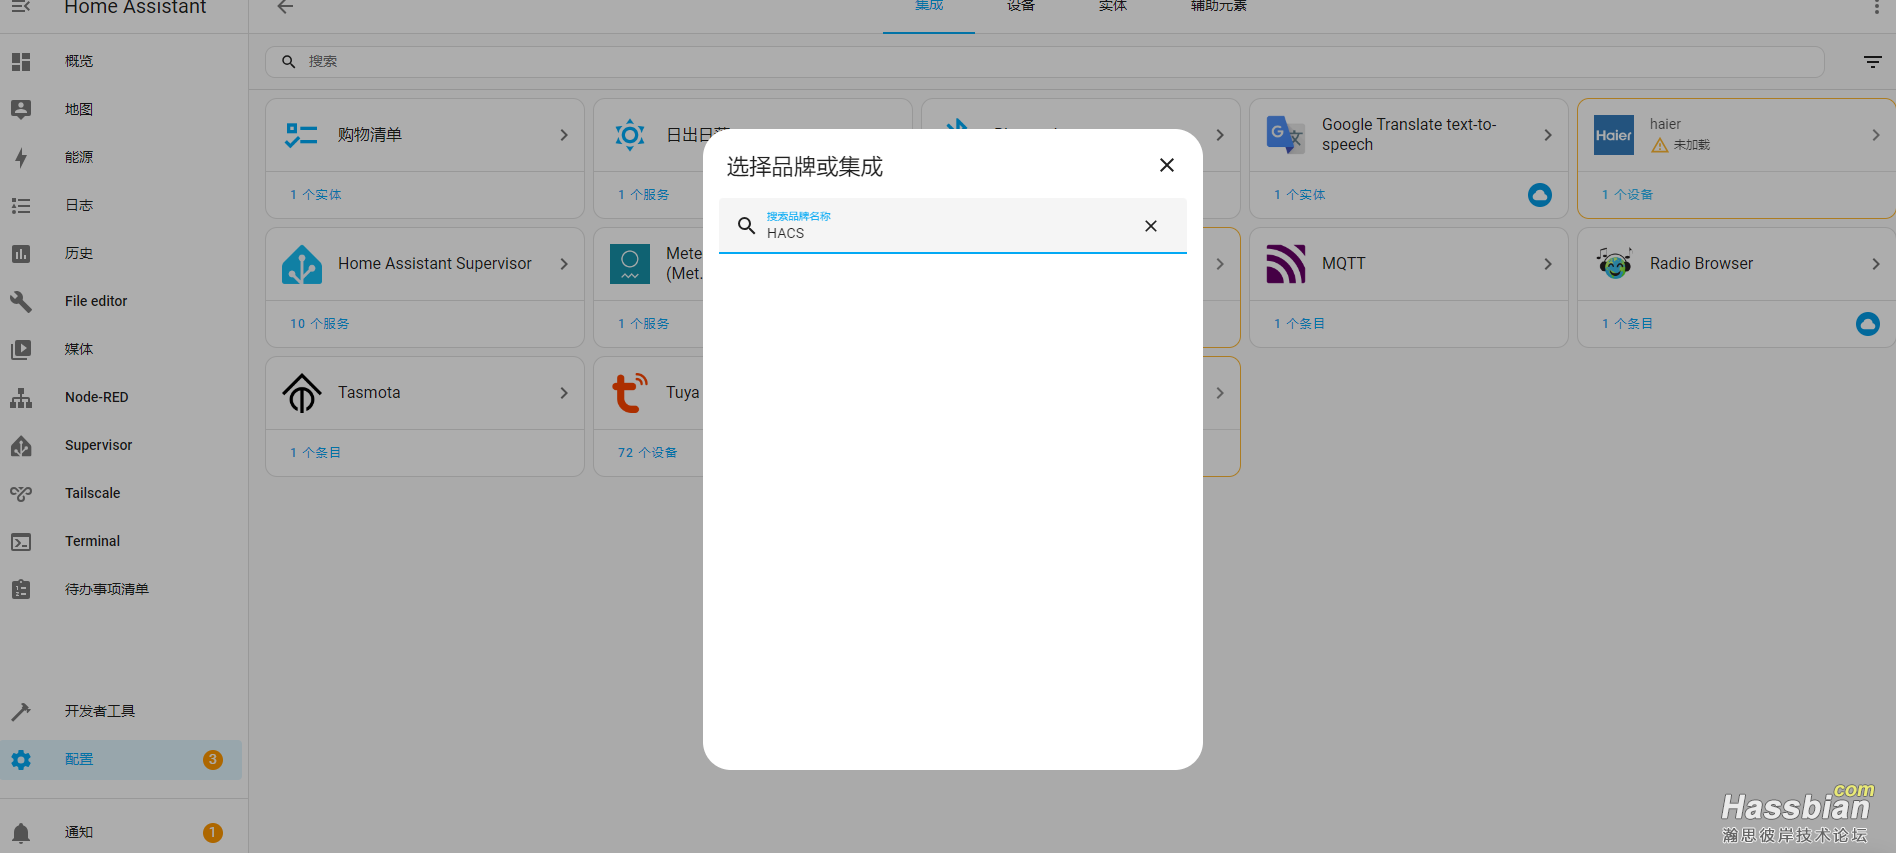Viewport: 1896px width, 853px height.
Task: Open the top-right overflow menu
Action: pos(1876,7)
